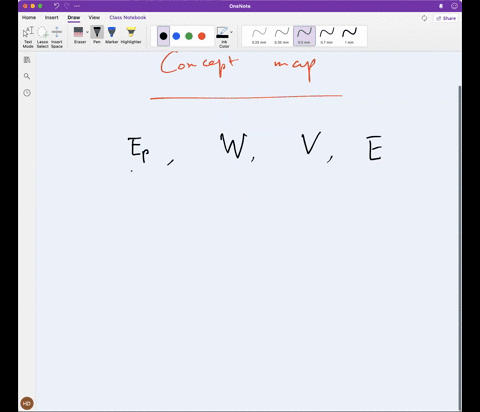This screenshot has height=412, width=480.
Task: Set pen thickness to 0.35 mm
Action: tap(282, 36)
